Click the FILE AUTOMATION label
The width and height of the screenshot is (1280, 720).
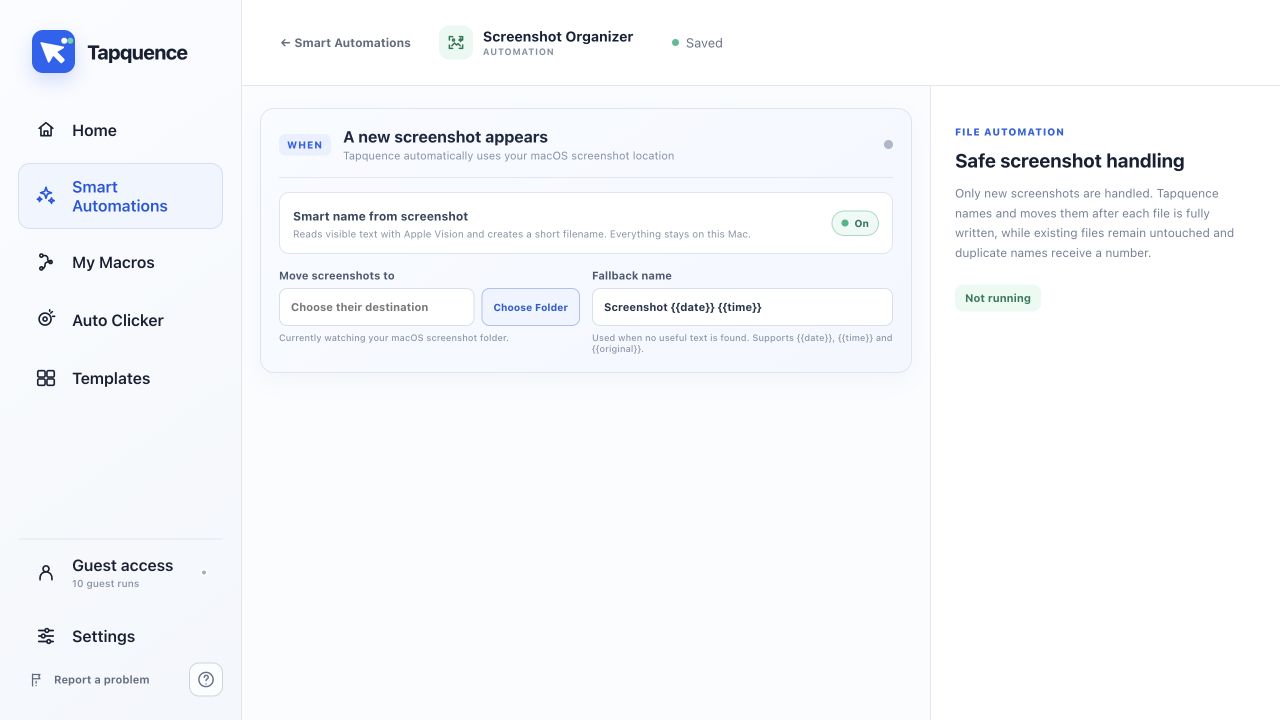1010,132
